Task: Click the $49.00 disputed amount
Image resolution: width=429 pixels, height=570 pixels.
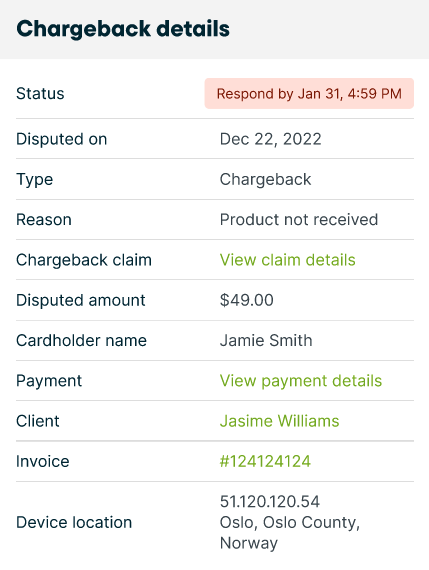Action: (247, 300)
